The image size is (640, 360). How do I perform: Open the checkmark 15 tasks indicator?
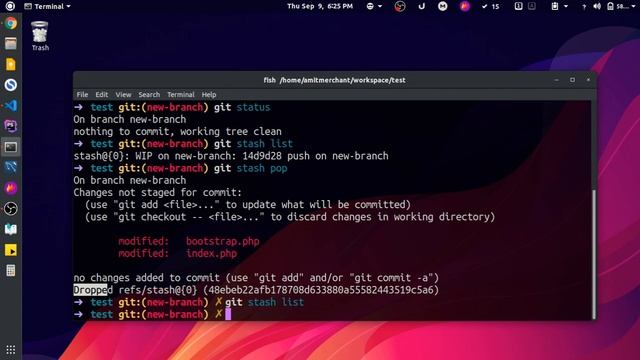[x=490, y=7]
